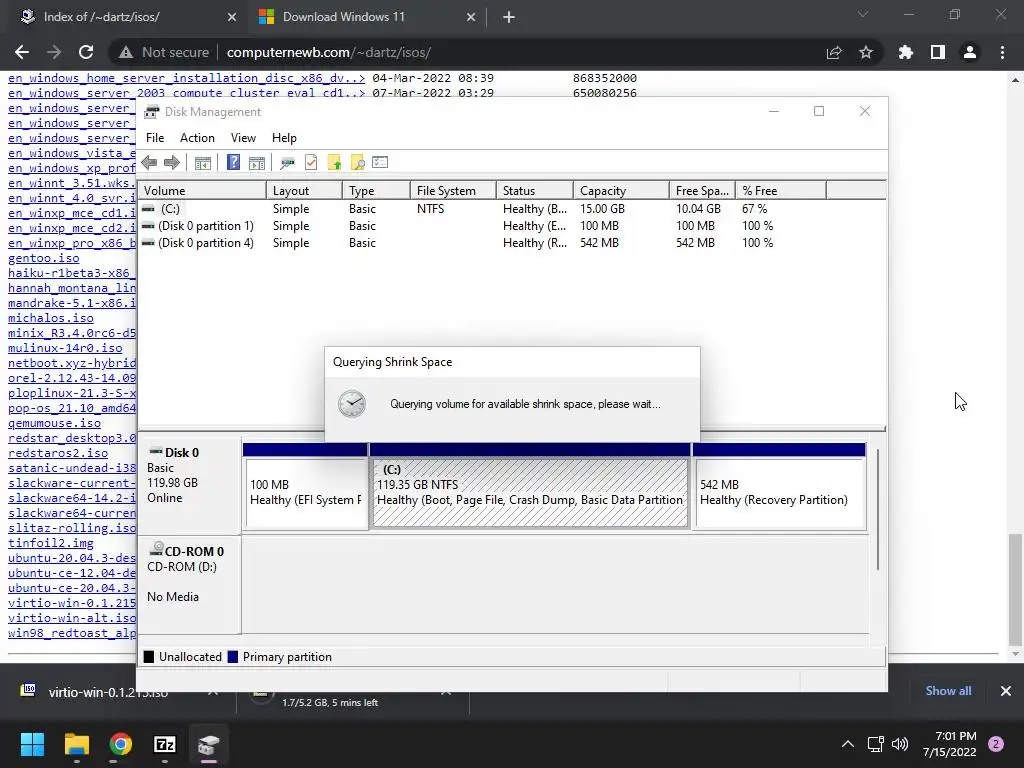Click the Disk Management title bar icon
Image resolution: width=1024 pixels, height=768 pixels.
(152, 112)
